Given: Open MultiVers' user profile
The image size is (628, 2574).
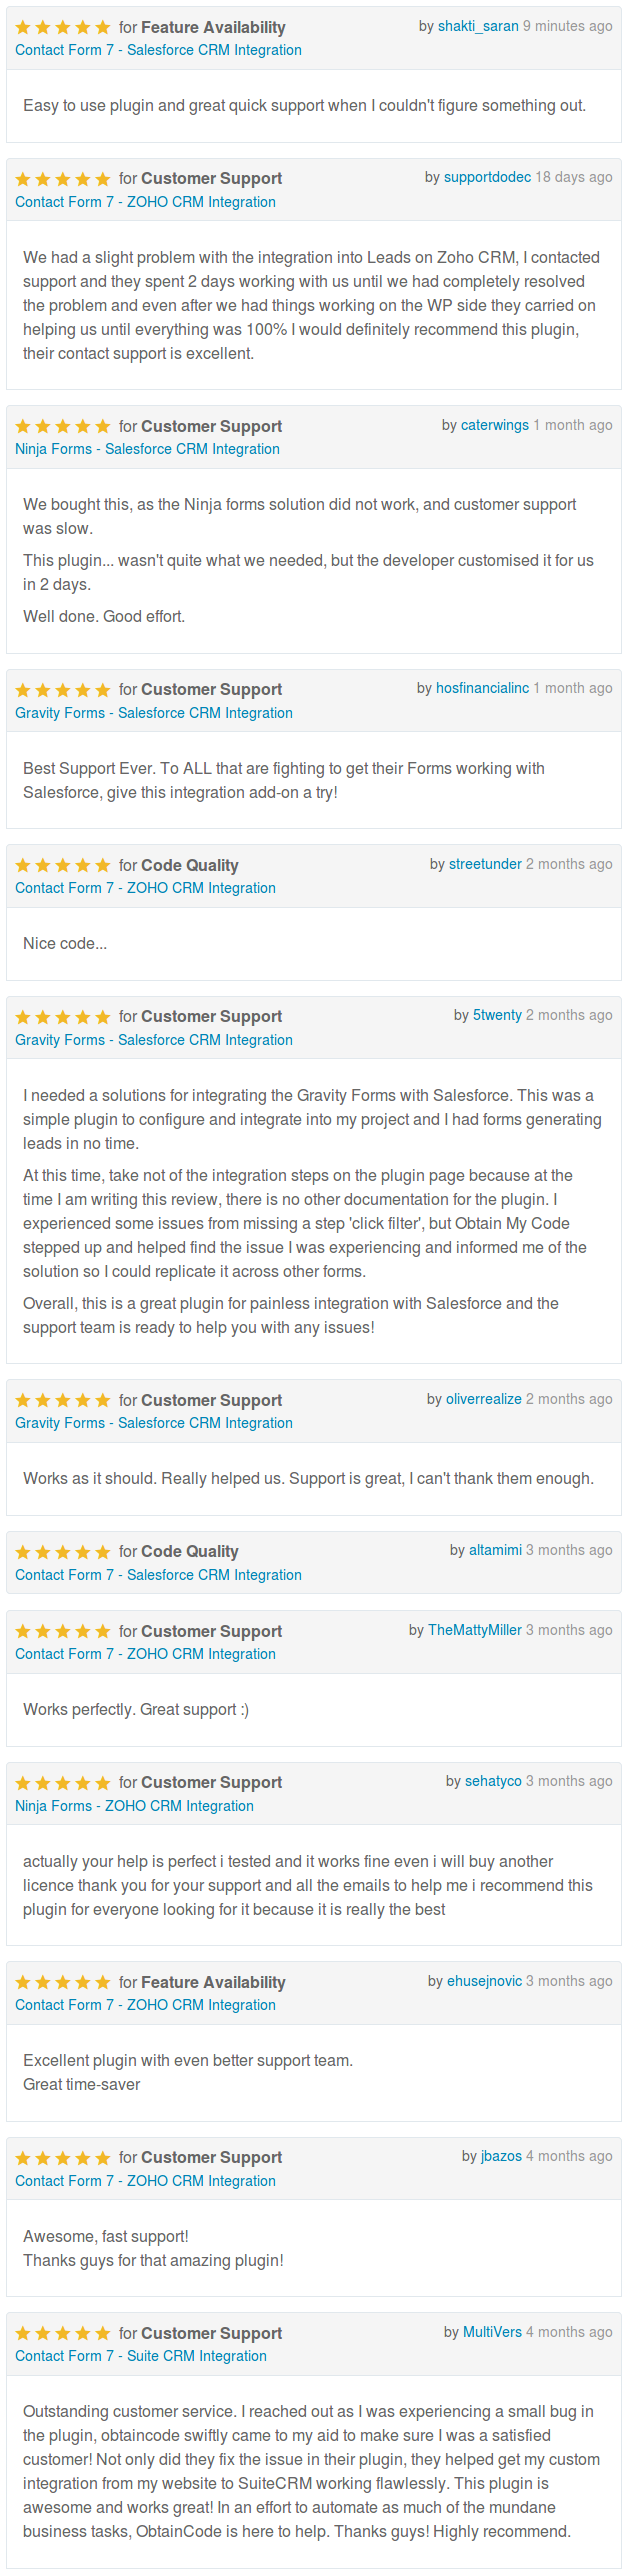Looking at the screenshot, I should click(492, 2333).
